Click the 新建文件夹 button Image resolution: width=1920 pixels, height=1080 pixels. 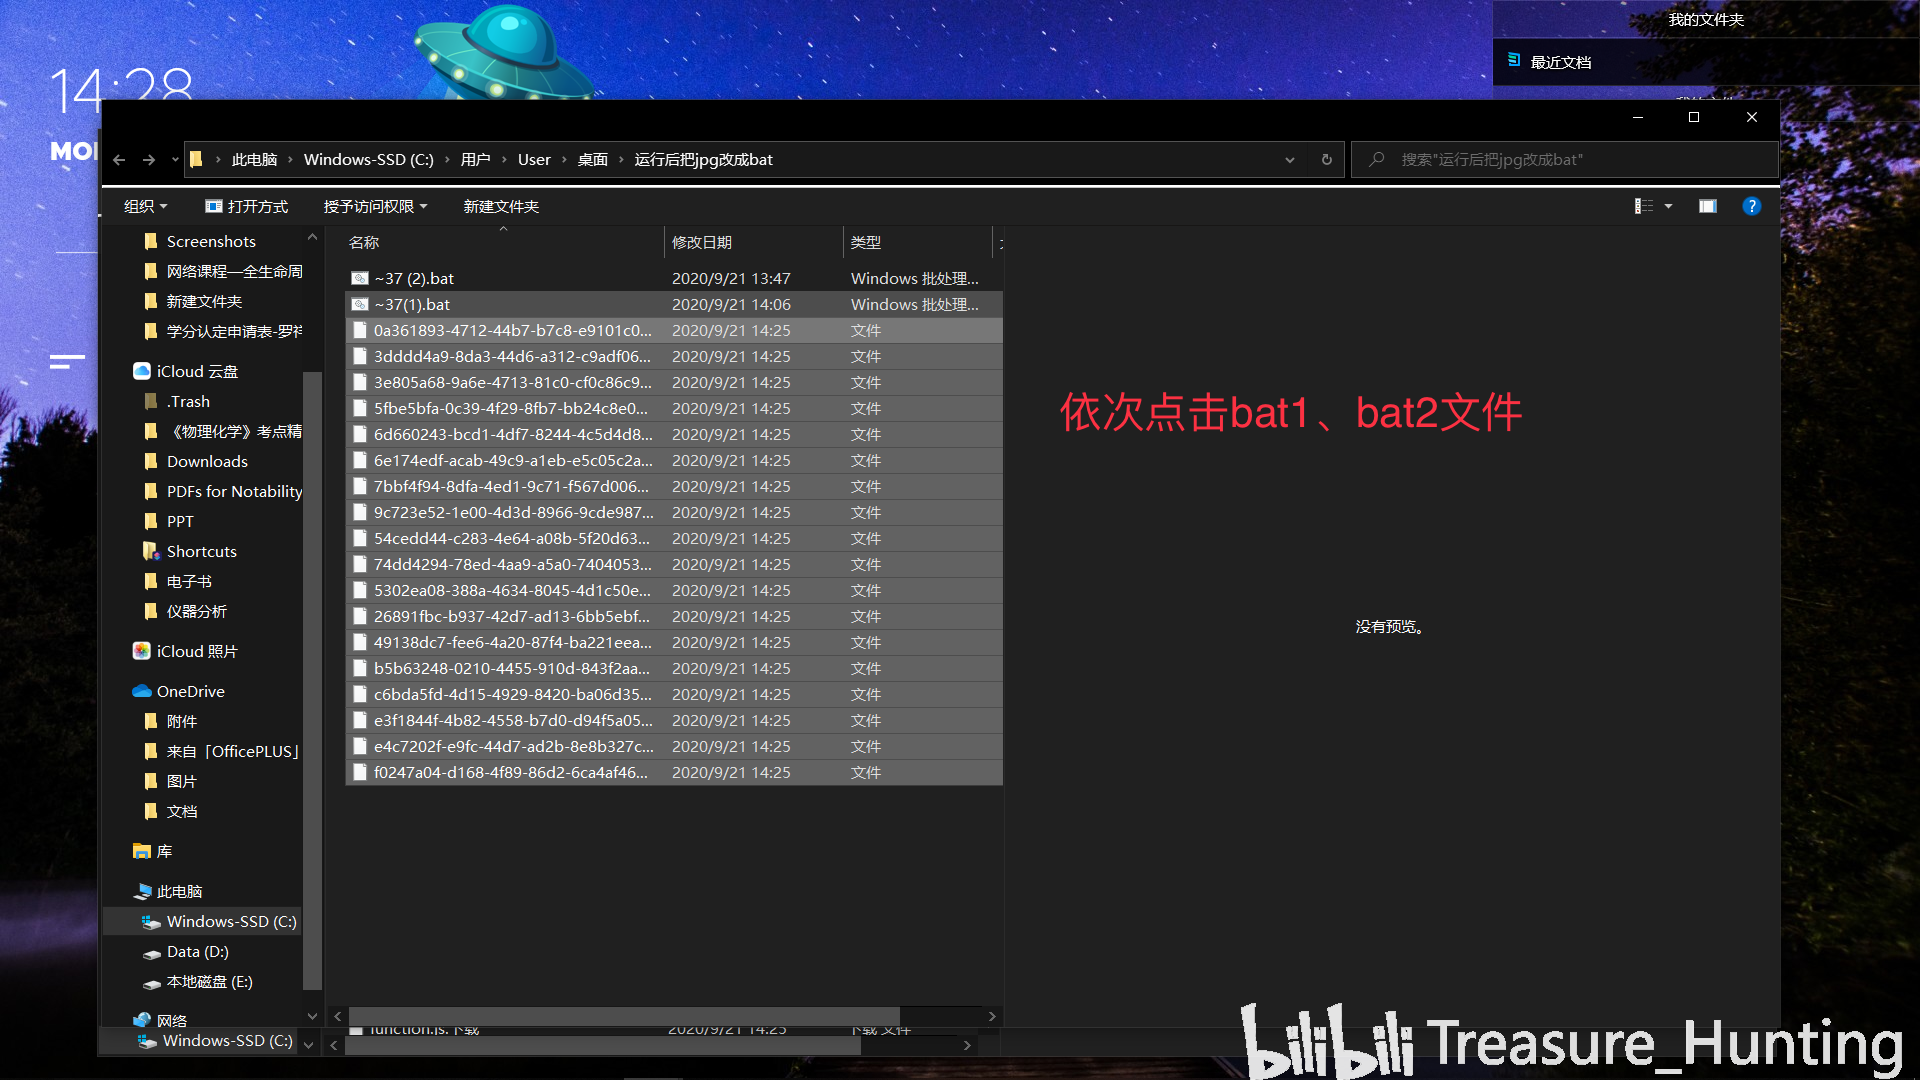point(501,206)
